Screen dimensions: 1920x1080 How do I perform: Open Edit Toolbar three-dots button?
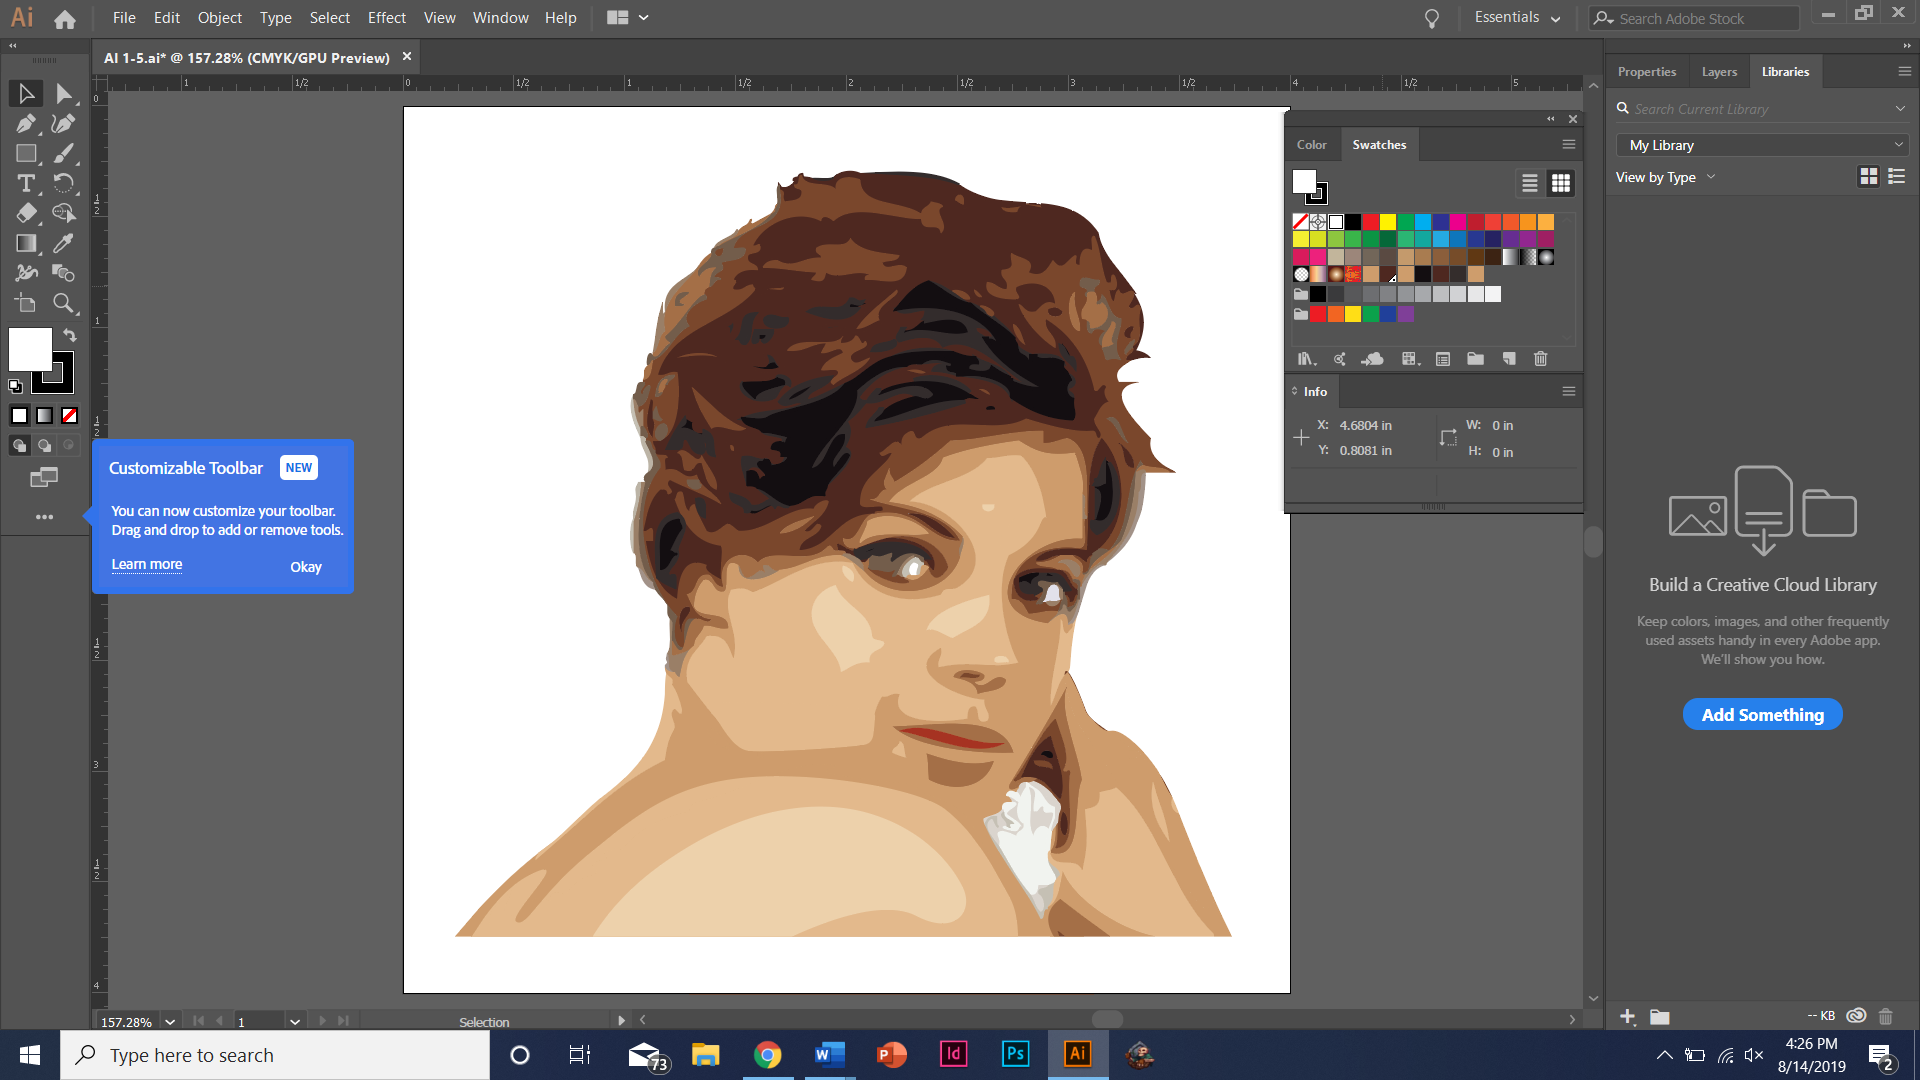tap(44, 517)
